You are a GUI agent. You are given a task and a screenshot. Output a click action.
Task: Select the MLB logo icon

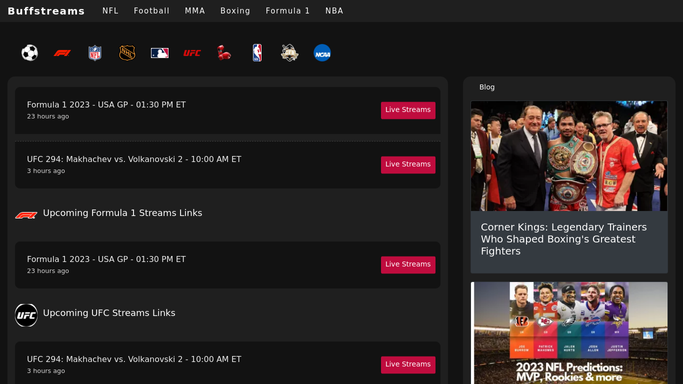tap(160, 53)
